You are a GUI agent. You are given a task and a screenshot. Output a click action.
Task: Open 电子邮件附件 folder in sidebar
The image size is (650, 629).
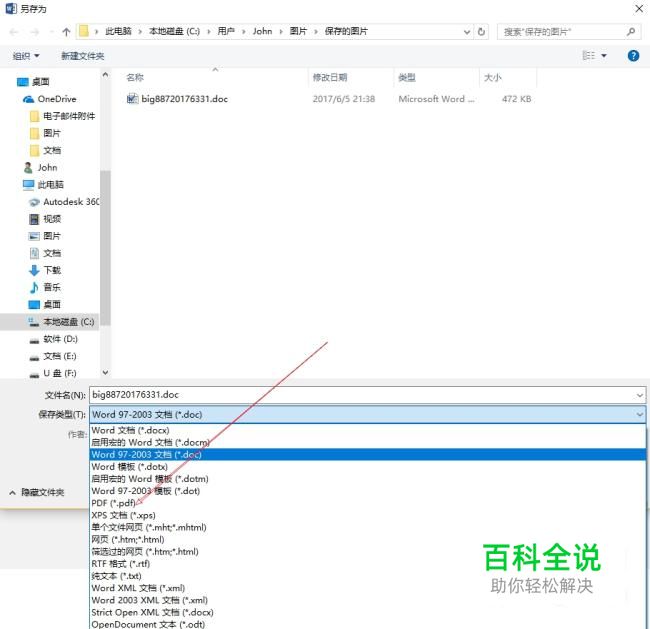(x=63, y=116)
